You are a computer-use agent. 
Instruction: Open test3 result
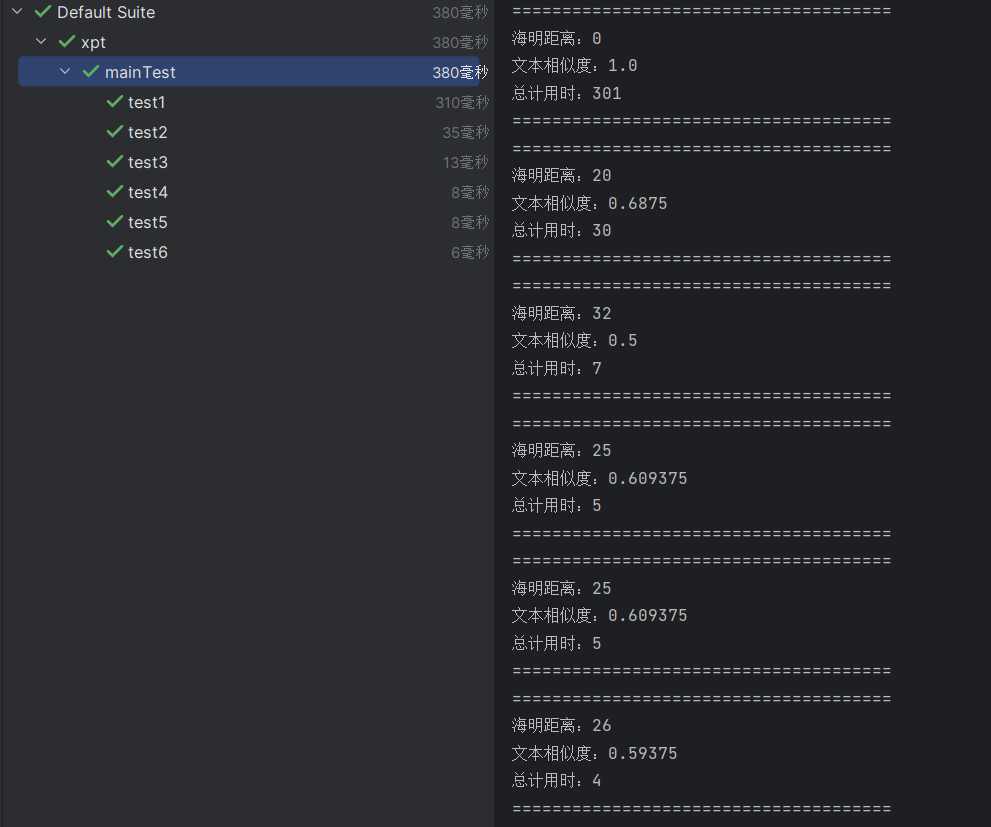tap(147, 162)
